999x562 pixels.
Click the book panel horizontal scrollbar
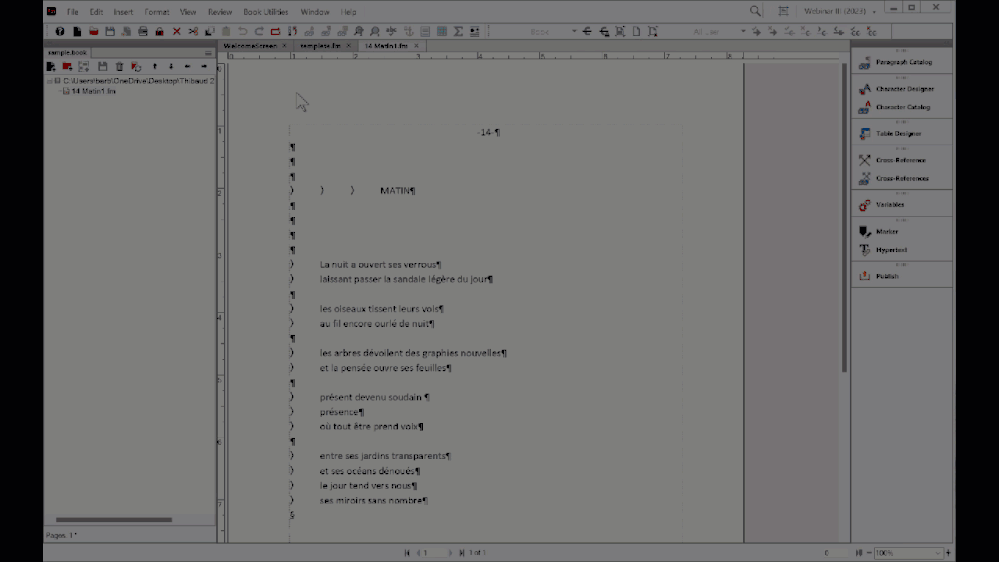point(114,520)
